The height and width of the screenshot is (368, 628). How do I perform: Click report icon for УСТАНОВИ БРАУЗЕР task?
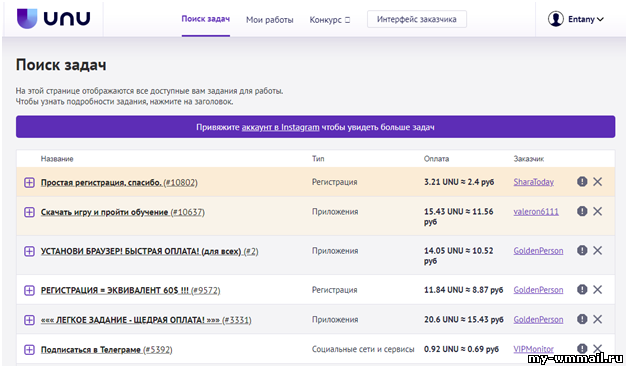tap(582, 250)
